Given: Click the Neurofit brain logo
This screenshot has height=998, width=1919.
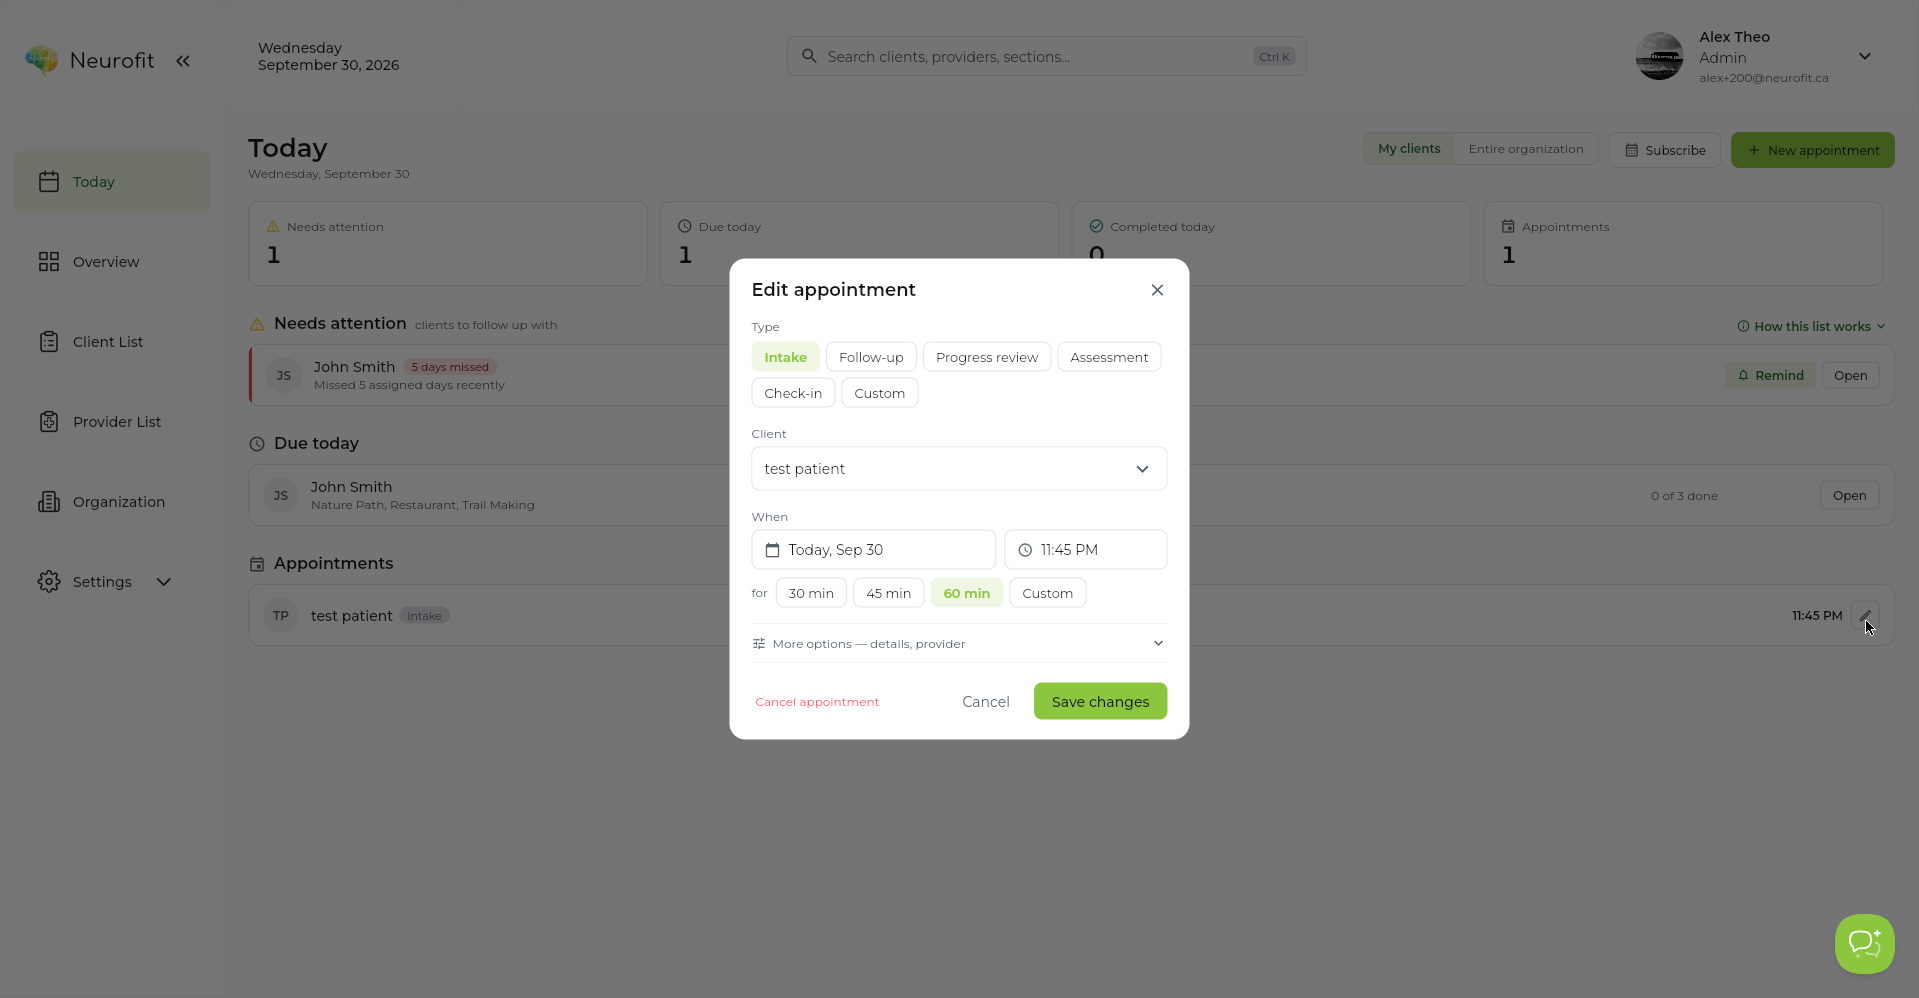Looking at the screenshot, I should [41, 60].
